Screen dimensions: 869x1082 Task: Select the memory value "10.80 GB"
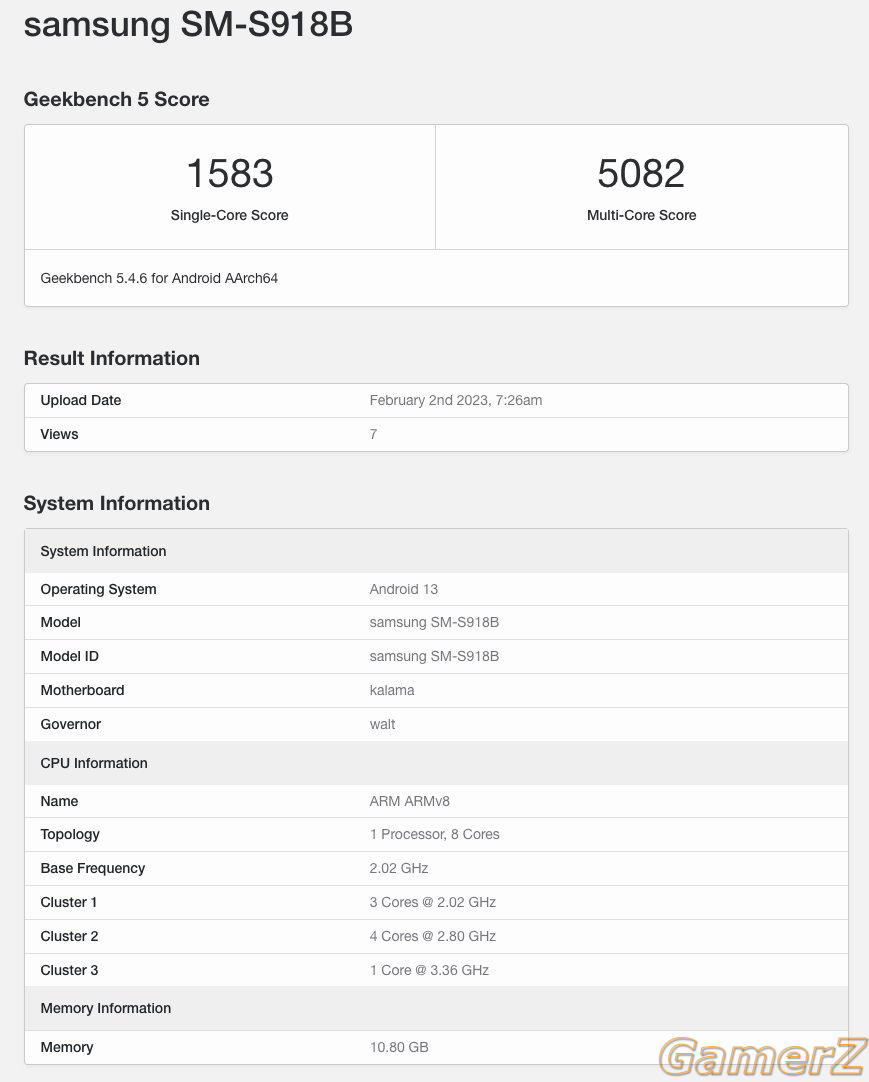(x=399, y=1047)
